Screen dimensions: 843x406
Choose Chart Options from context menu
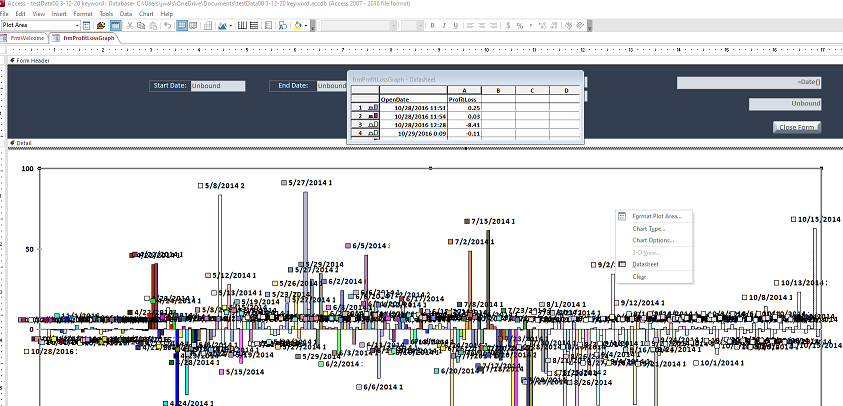(653, 240)
